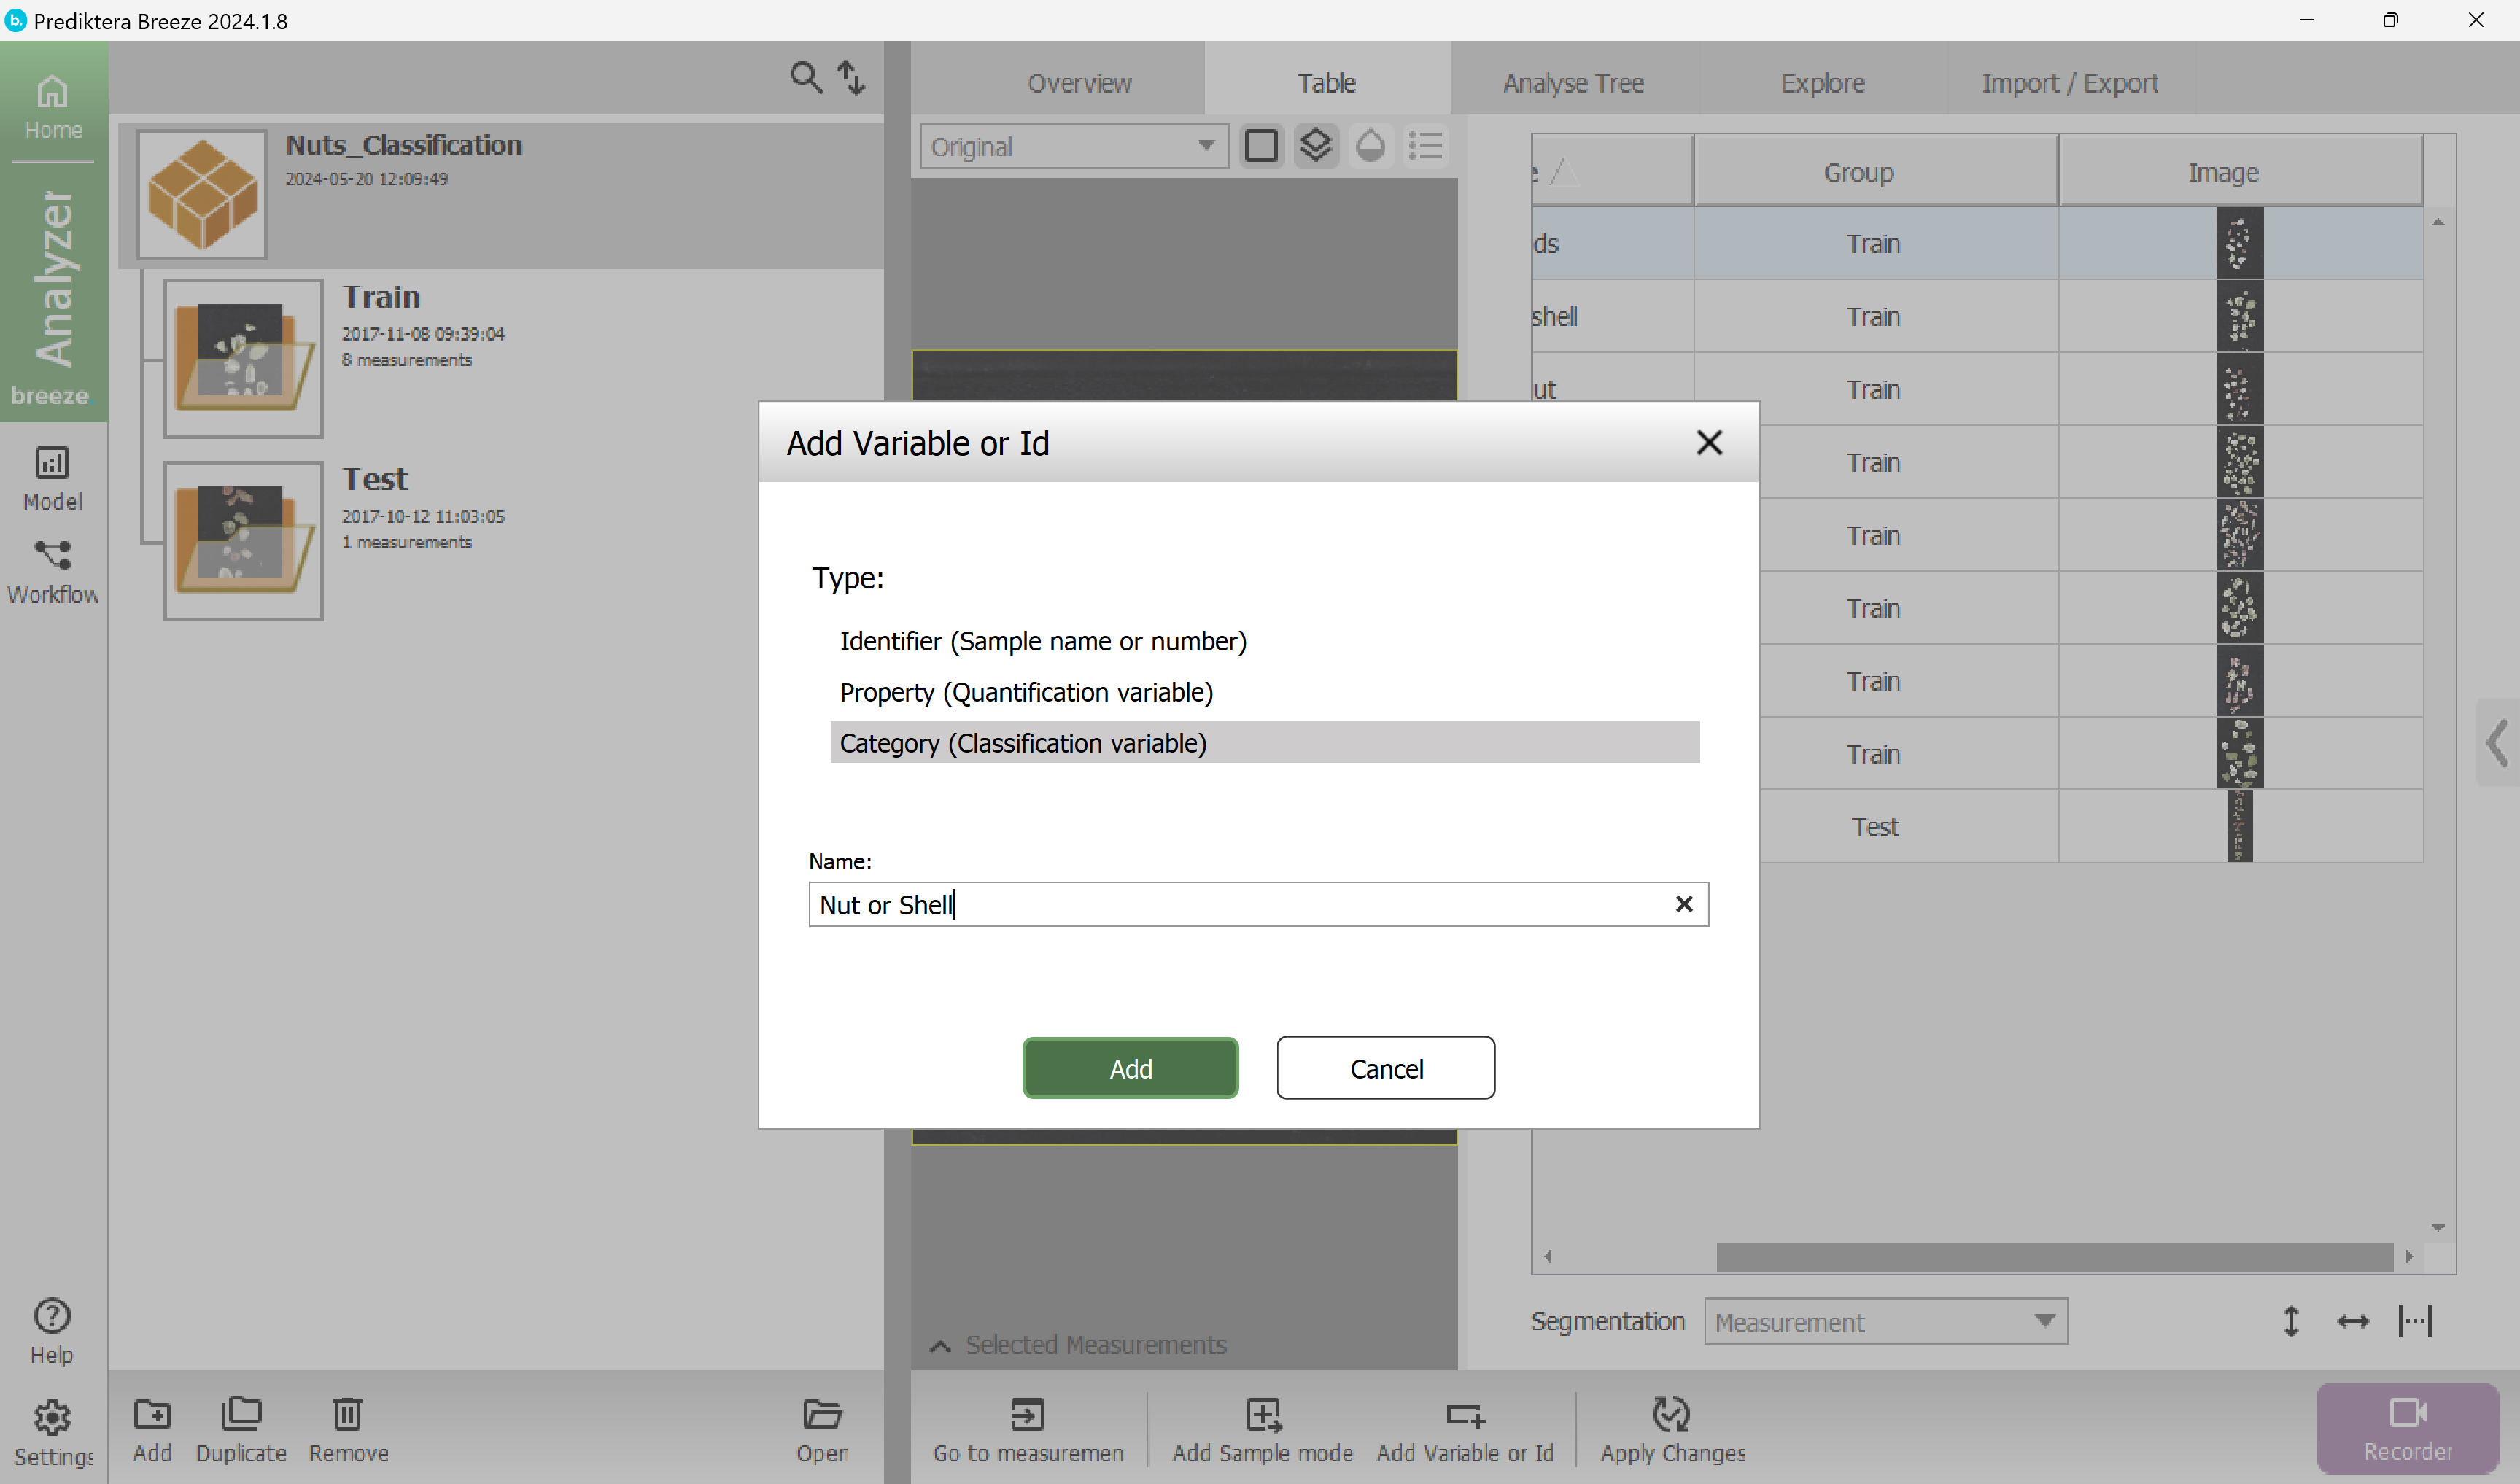Open the Analyzer panel in the sidebar
The width and height of the screenshot is (2520, 1484).
point(52,290)
